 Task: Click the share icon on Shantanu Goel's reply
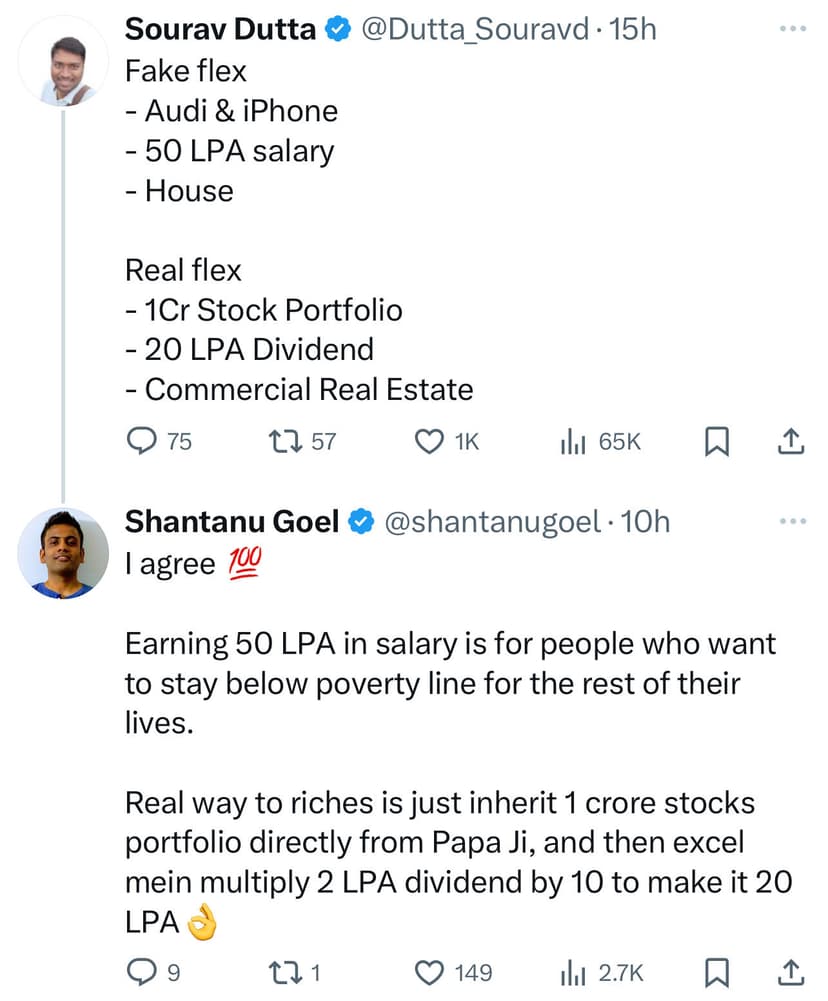point(791,971)
